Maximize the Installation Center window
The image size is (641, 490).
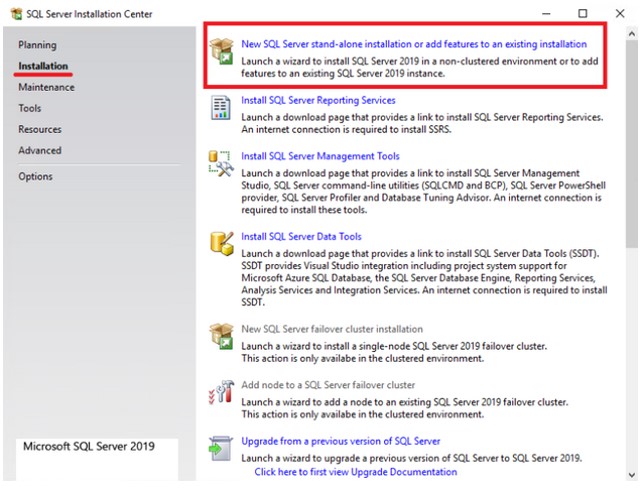(583, 14)
